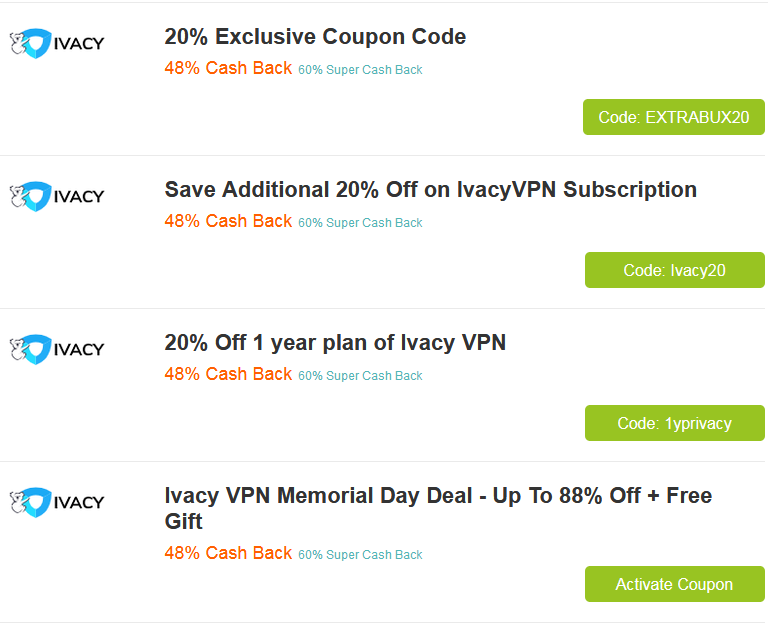The height and width of the screenshot is (625, 768).
Task: Open 20% Off 1 year plan title
Action: [335, 343]
